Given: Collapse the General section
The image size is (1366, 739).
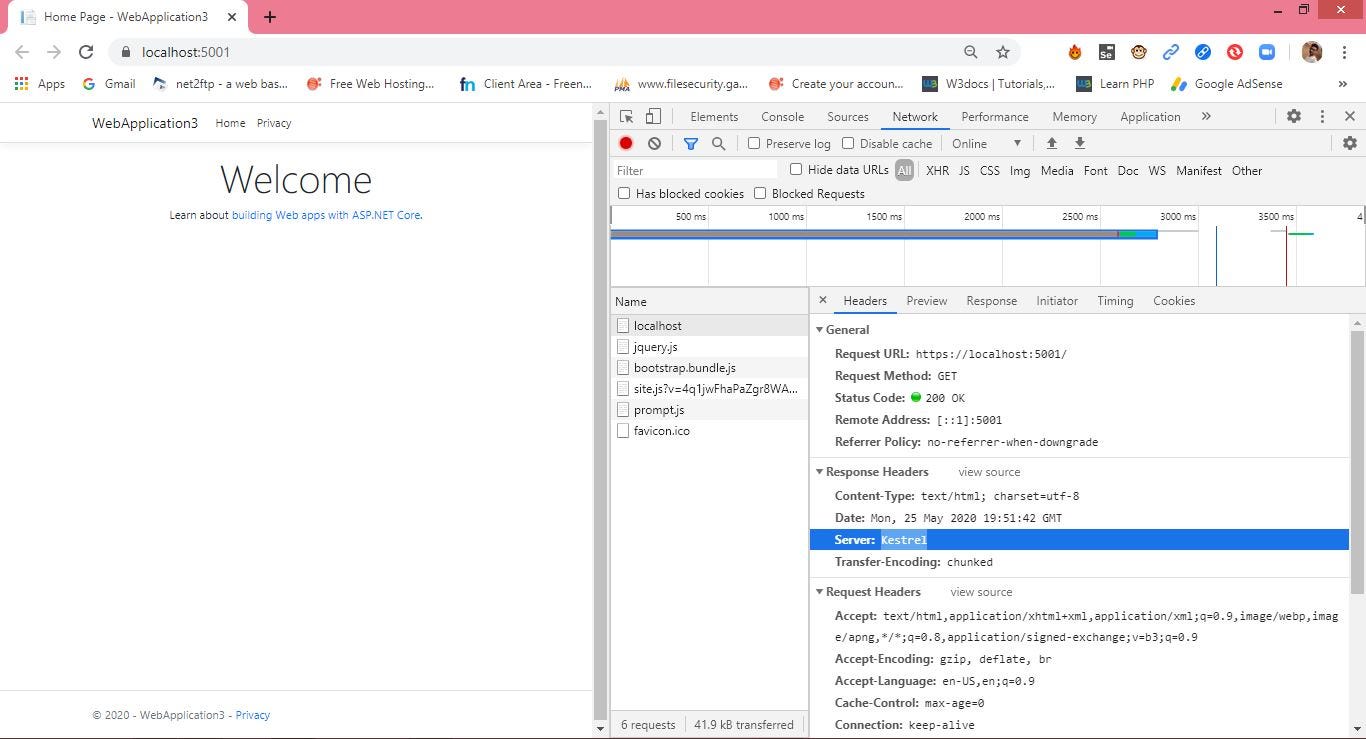Looking at the screenshot, I should [x=820, y=329].
